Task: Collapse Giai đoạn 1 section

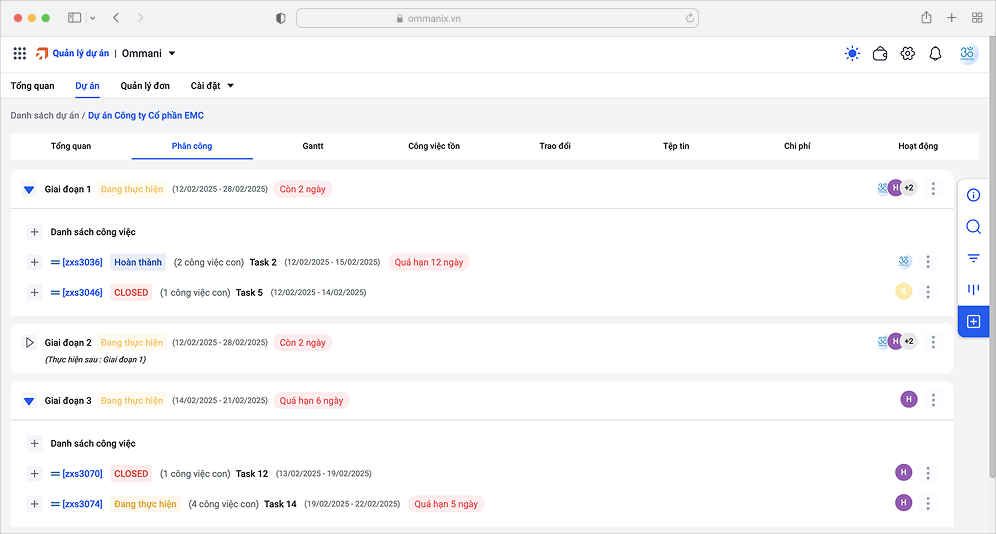Action: pos(29,189)
